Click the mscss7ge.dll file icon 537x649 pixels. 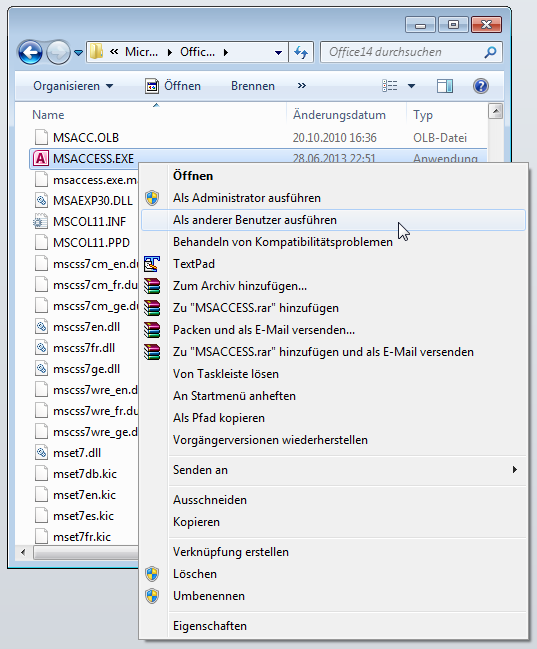pyautogui.click(x=41, y=369)
